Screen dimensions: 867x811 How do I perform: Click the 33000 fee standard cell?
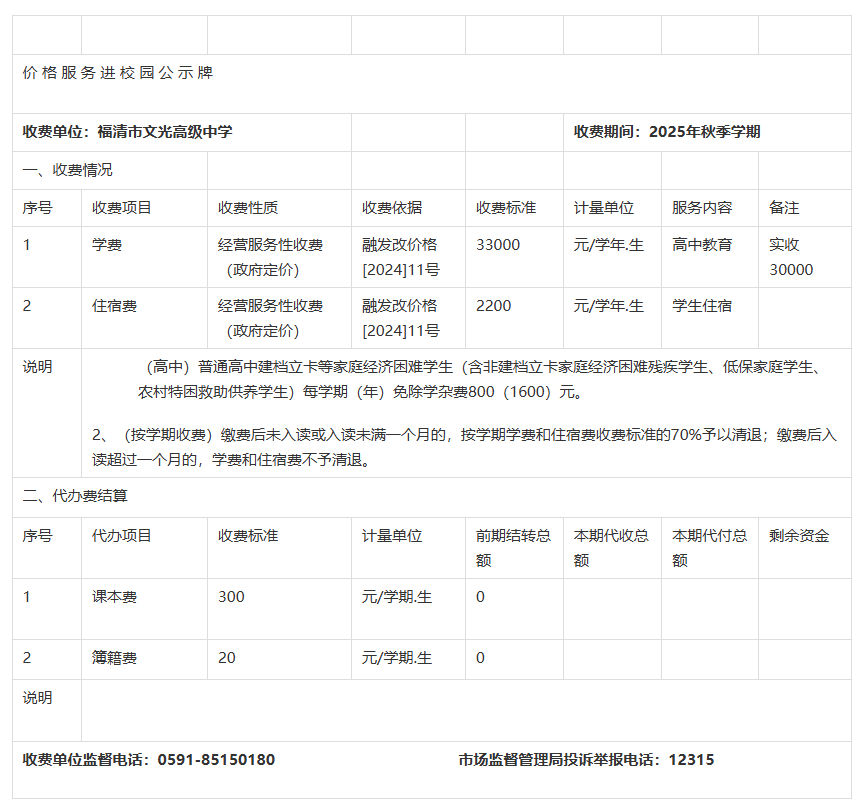(498, 245)
